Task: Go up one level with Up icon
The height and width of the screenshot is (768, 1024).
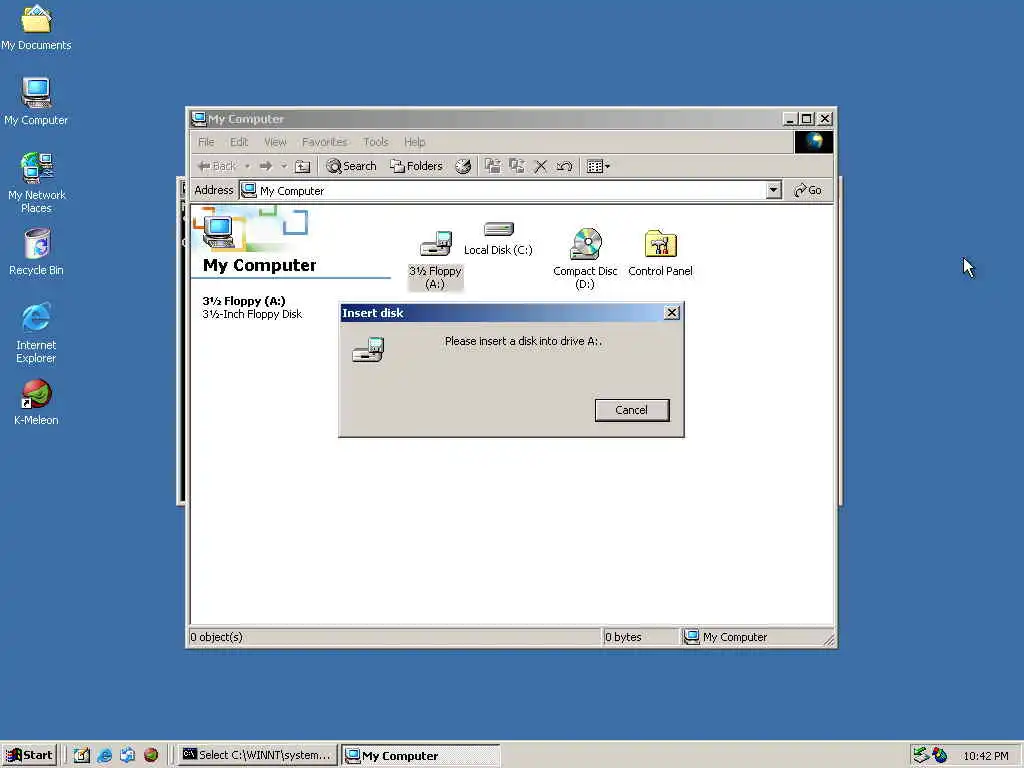Action: pyautogui.click(x=302, y=167)
